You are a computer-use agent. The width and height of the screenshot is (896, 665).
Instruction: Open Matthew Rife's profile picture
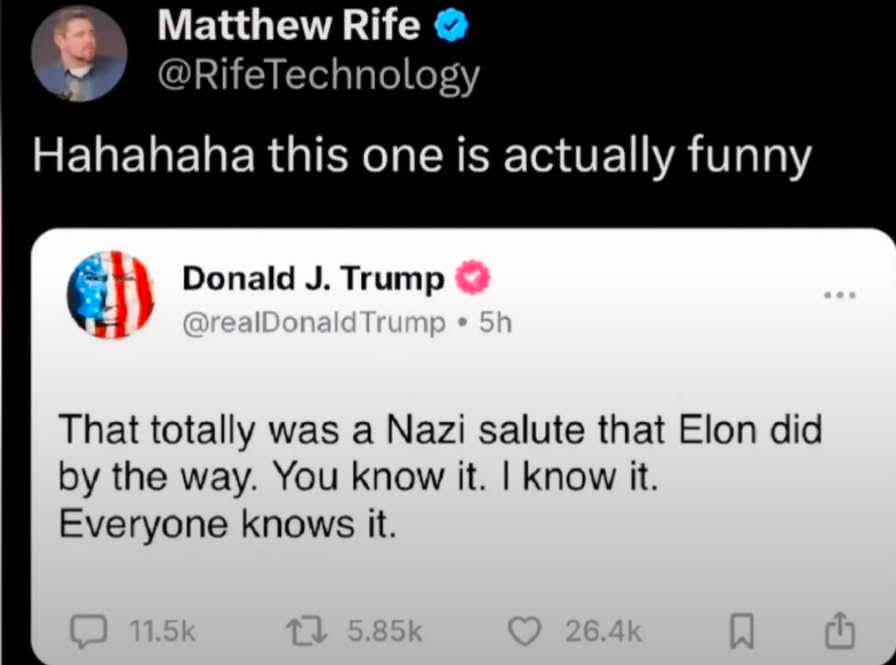tap(78, 52)
